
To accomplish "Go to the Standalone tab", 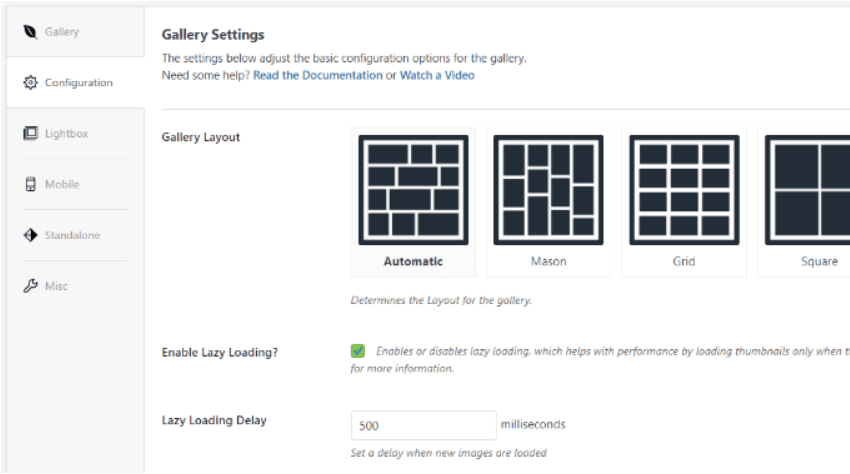I will pyautogui.click(x=72, y=236).
